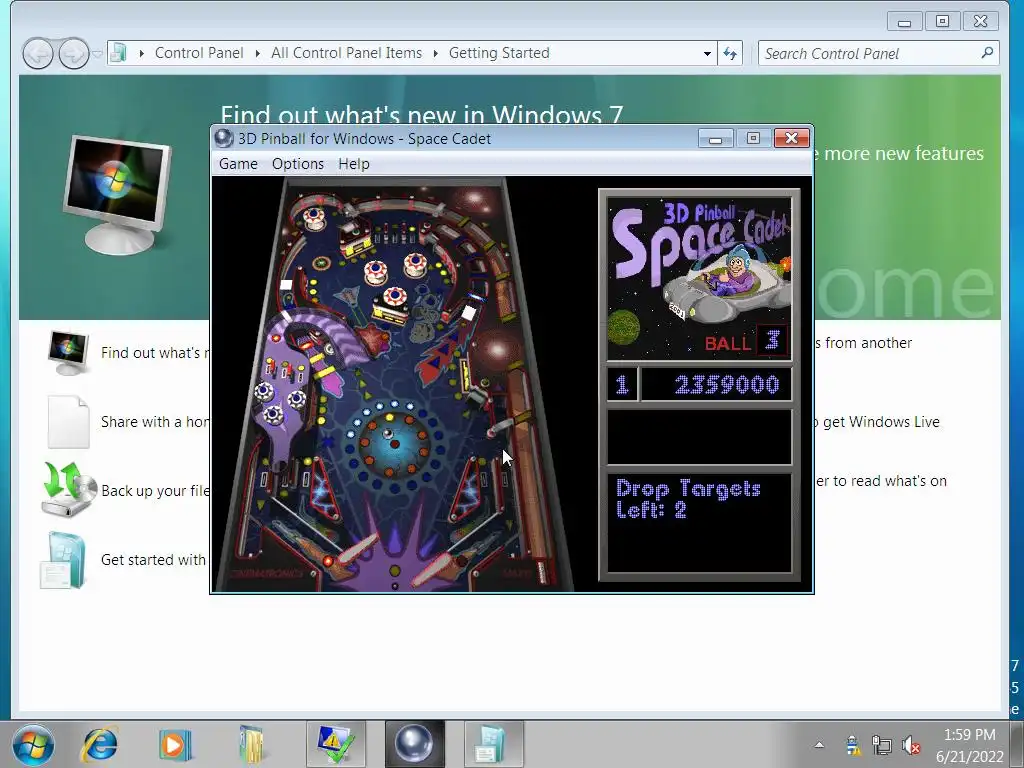Image resolution: width=1024 pixels, height=768 pixels.
Task: Open the Help menu in Pinball
Action: point(354,164)
